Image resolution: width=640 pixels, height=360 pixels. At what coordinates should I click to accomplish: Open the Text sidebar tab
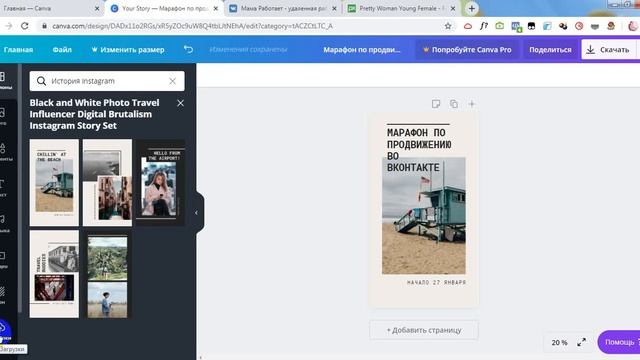pyautogui.click(x=4, y=188)
